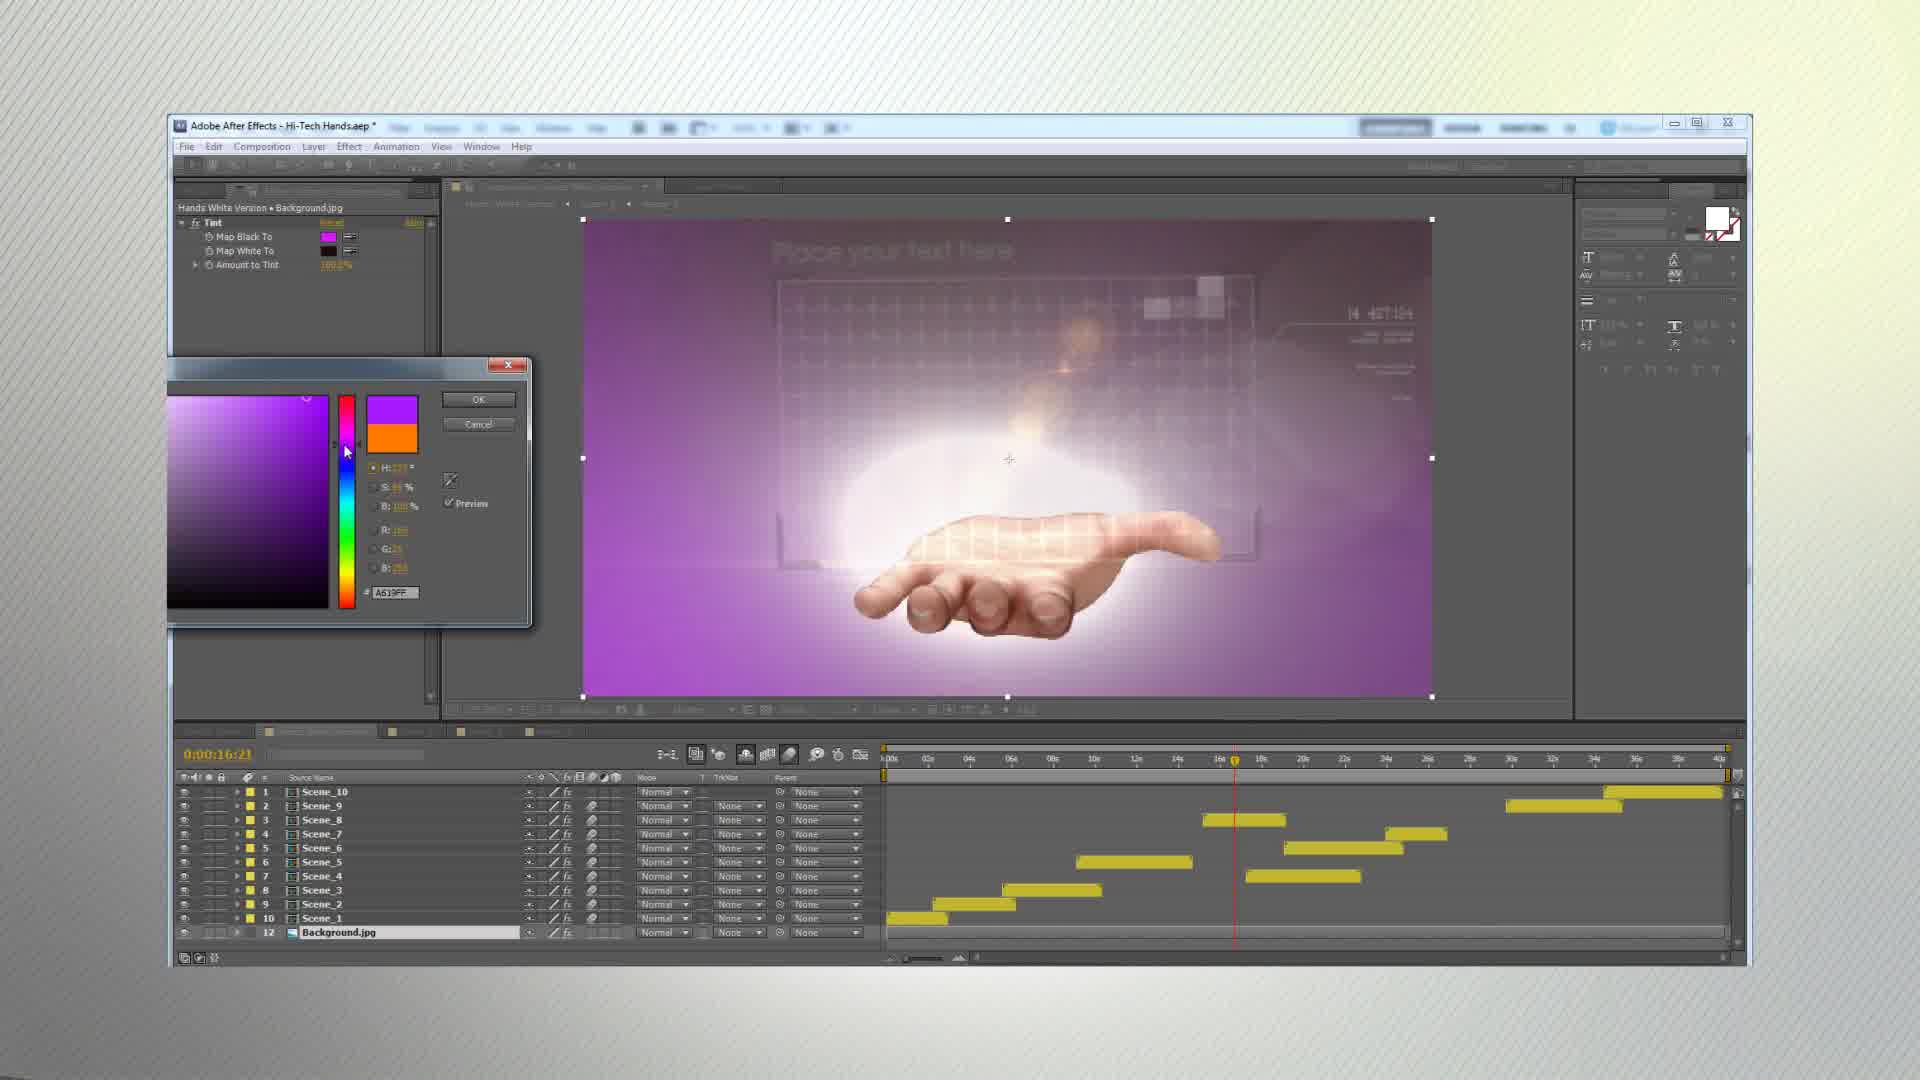This screenshot has height=1080, width=1920.
Task: Click the Scene_7 label color square
Action: [250, 834]
